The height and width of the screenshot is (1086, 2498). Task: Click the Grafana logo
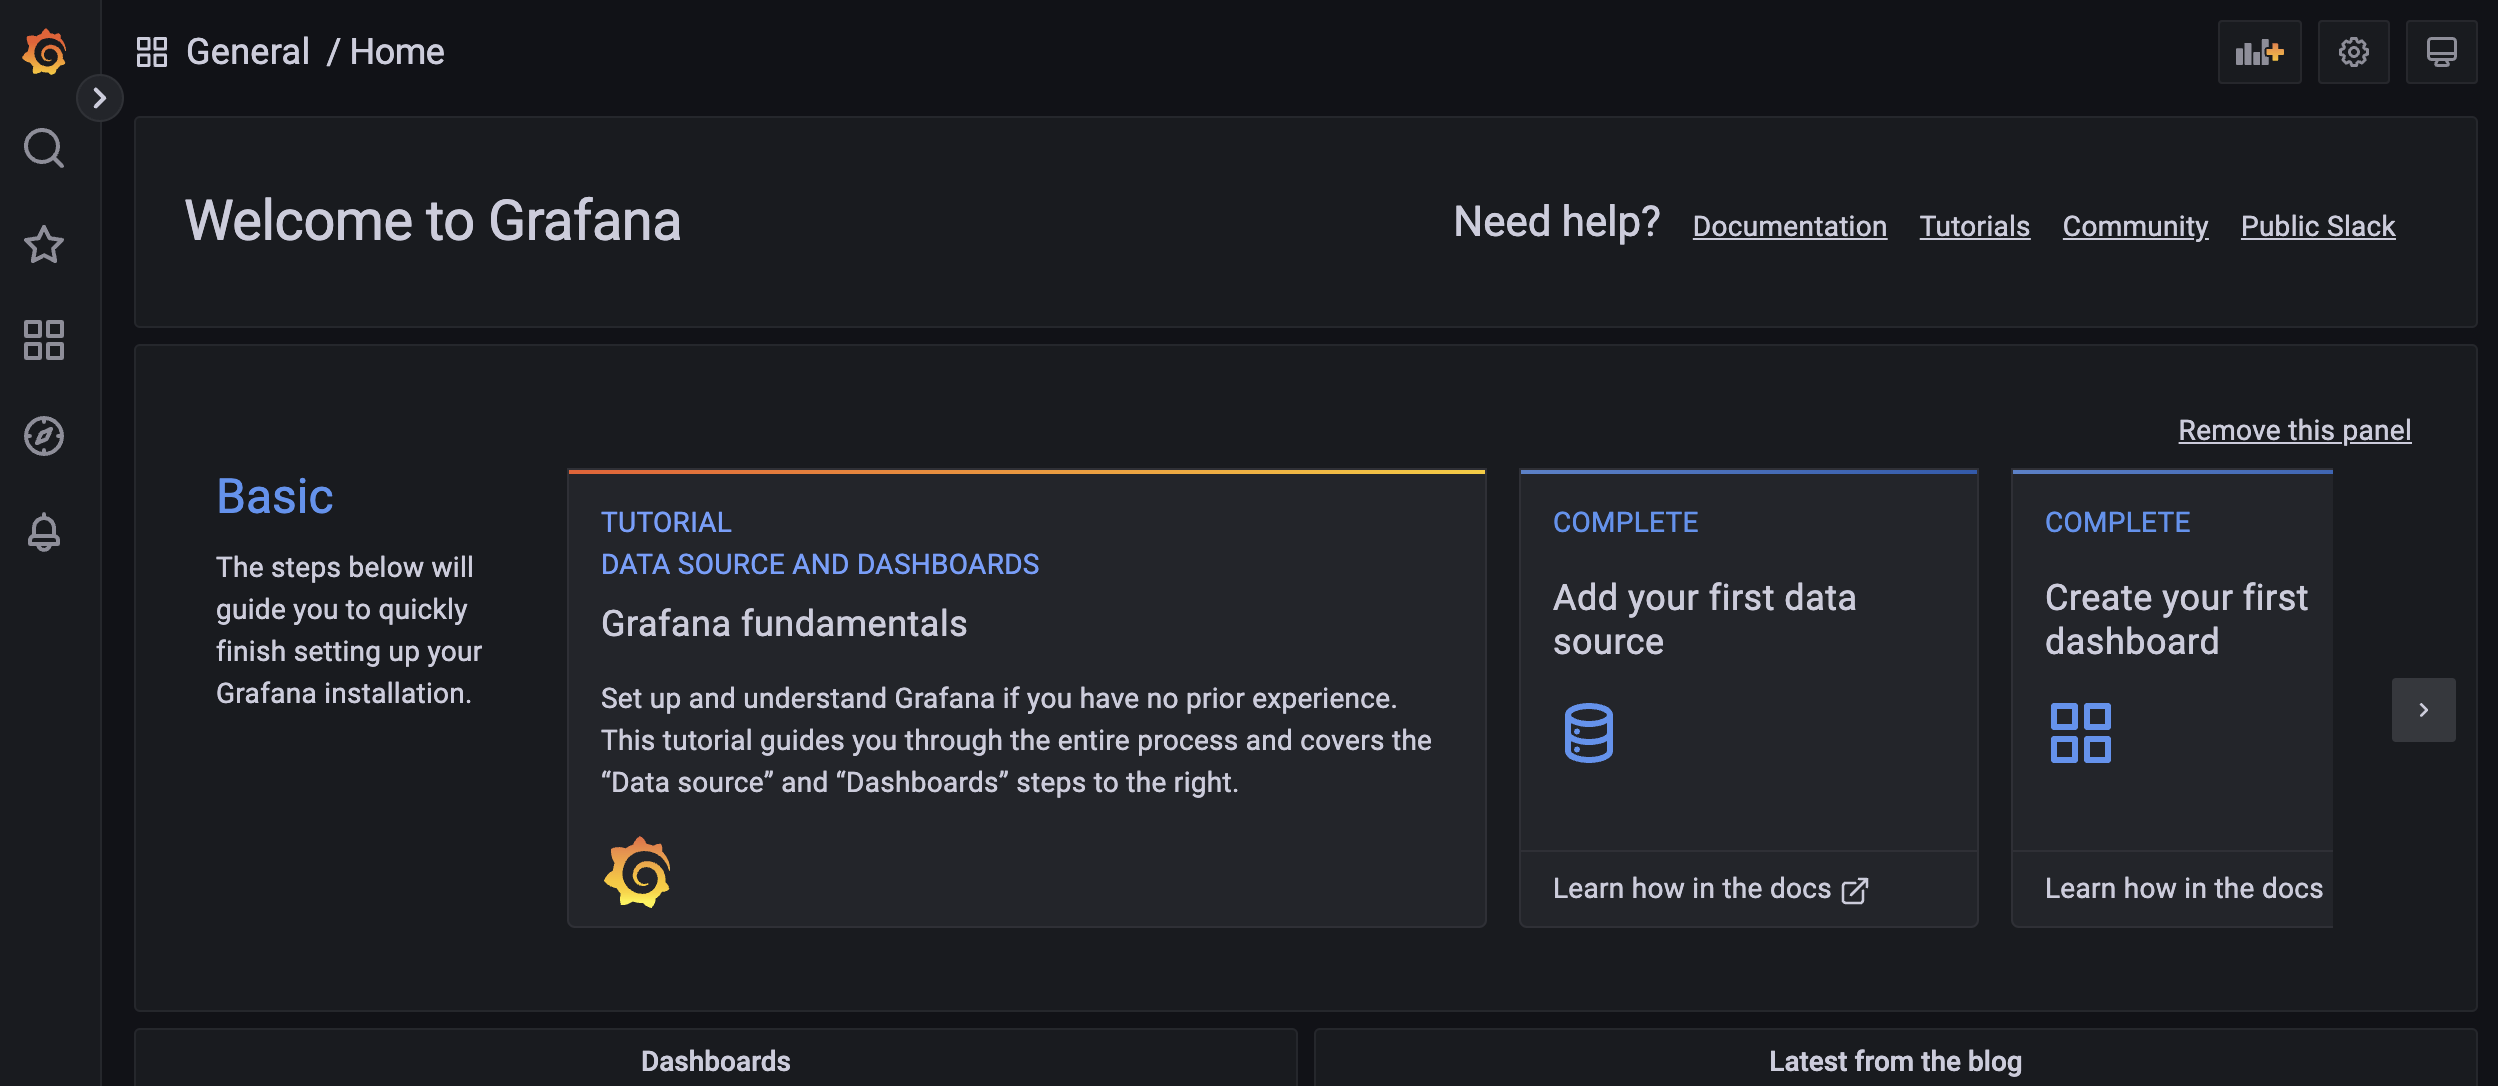click(43, 52)
